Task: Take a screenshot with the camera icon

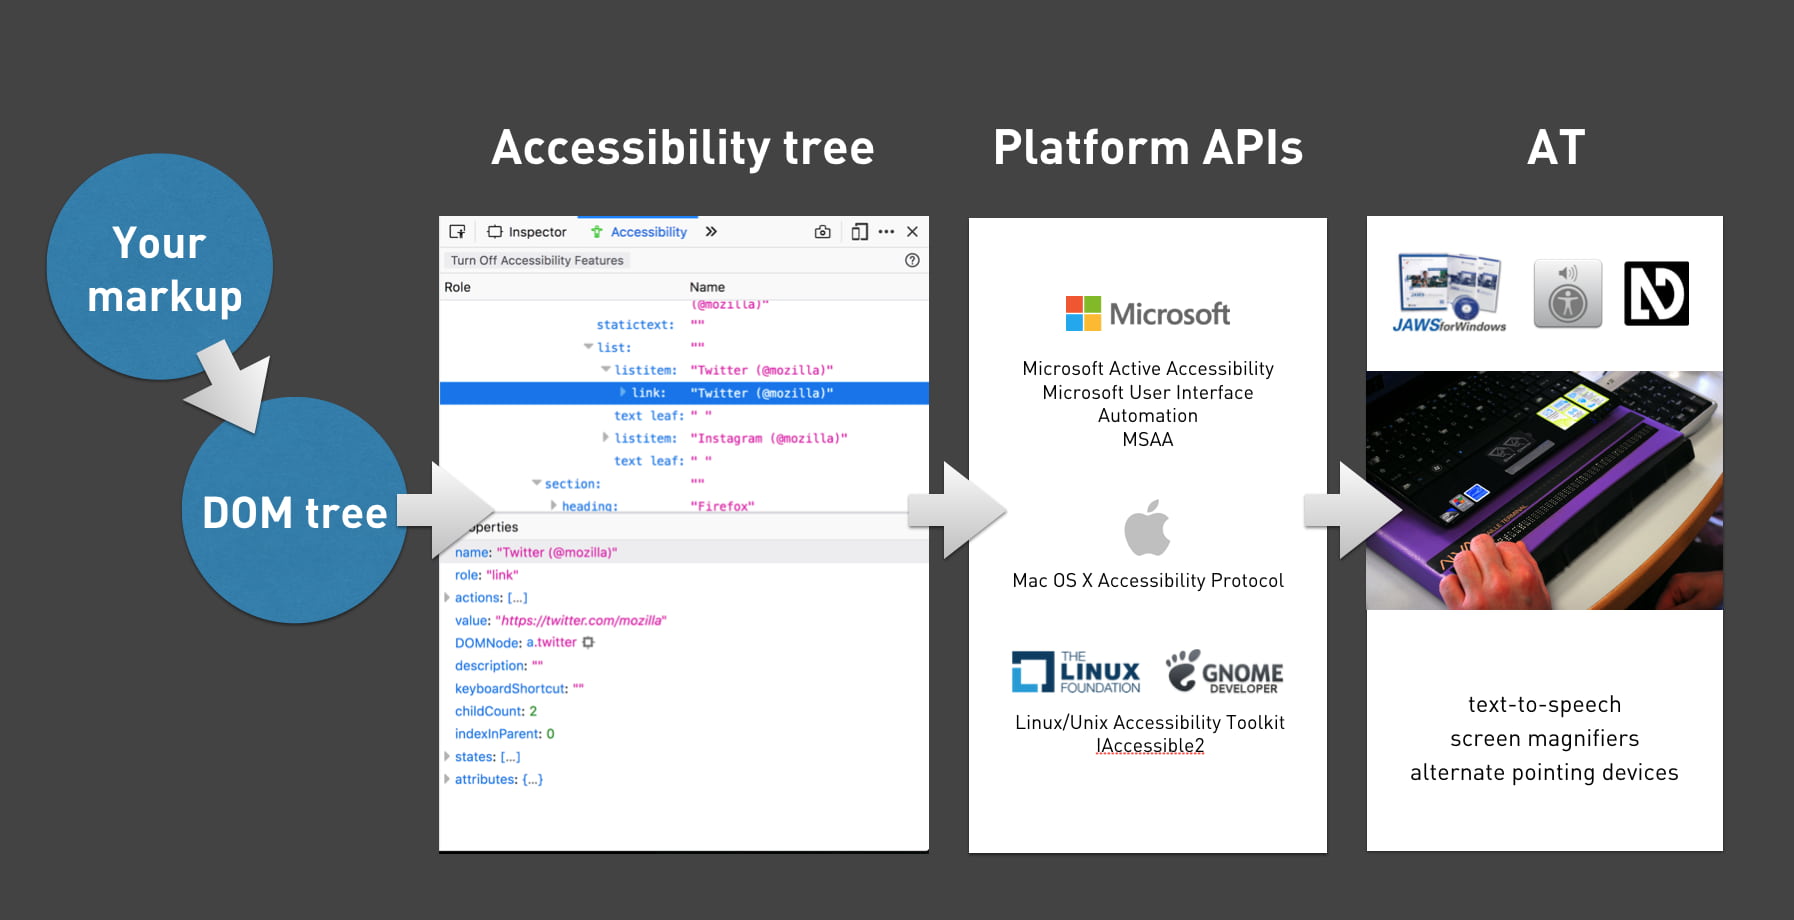Action: 822,231
